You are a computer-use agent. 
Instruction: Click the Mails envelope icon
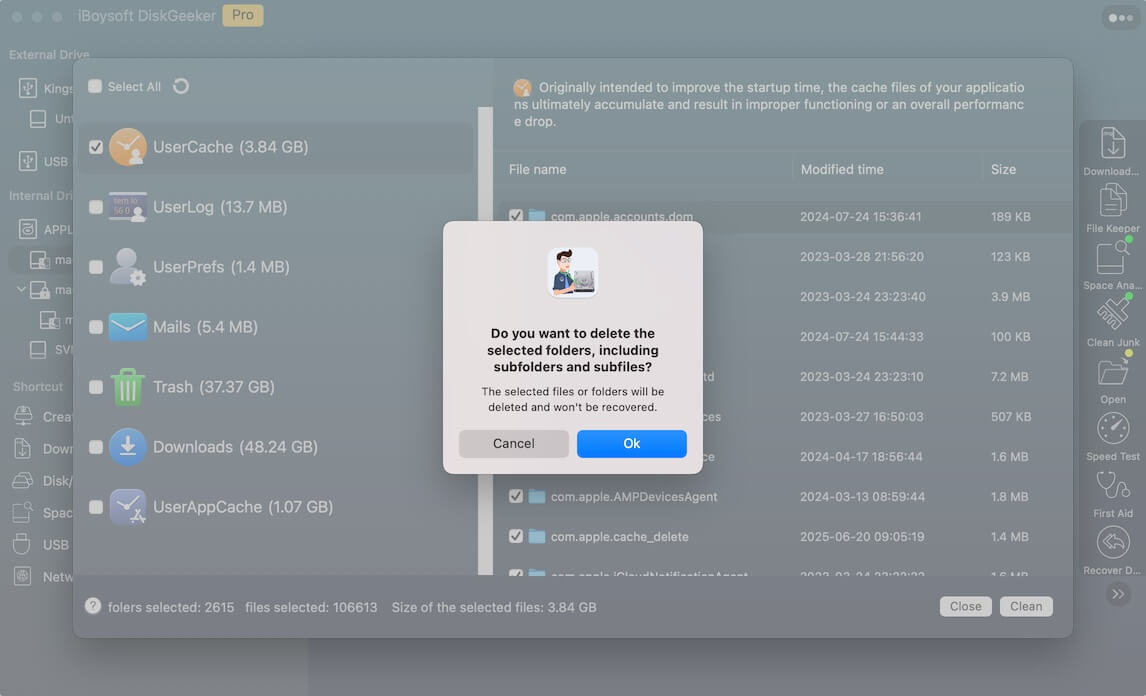click(128, 327)
